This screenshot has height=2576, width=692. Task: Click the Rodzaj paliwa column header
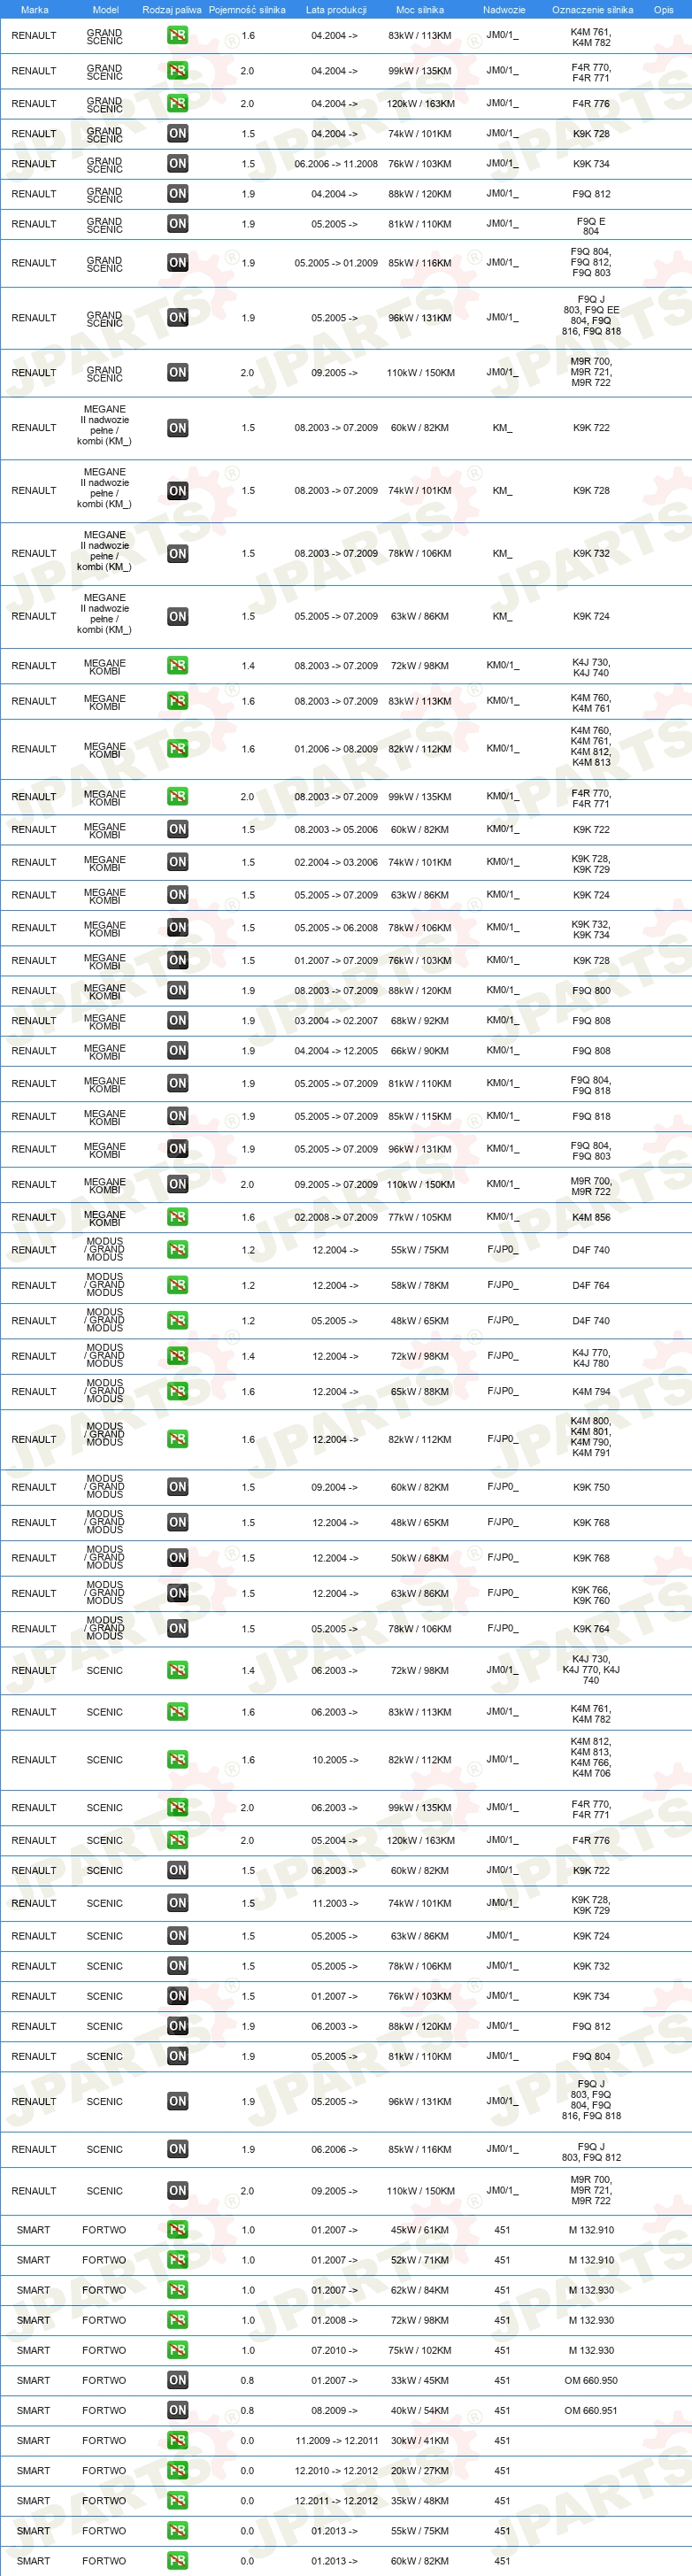(x=172, y=9)
